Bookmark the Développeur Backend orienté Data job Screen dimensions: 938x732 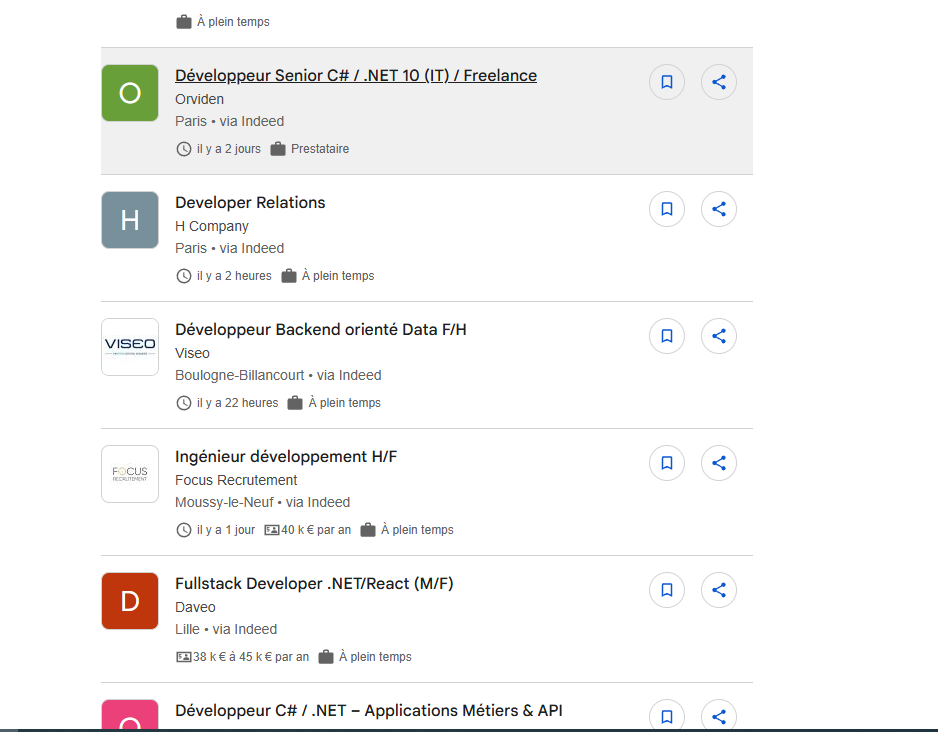(666, 336)
